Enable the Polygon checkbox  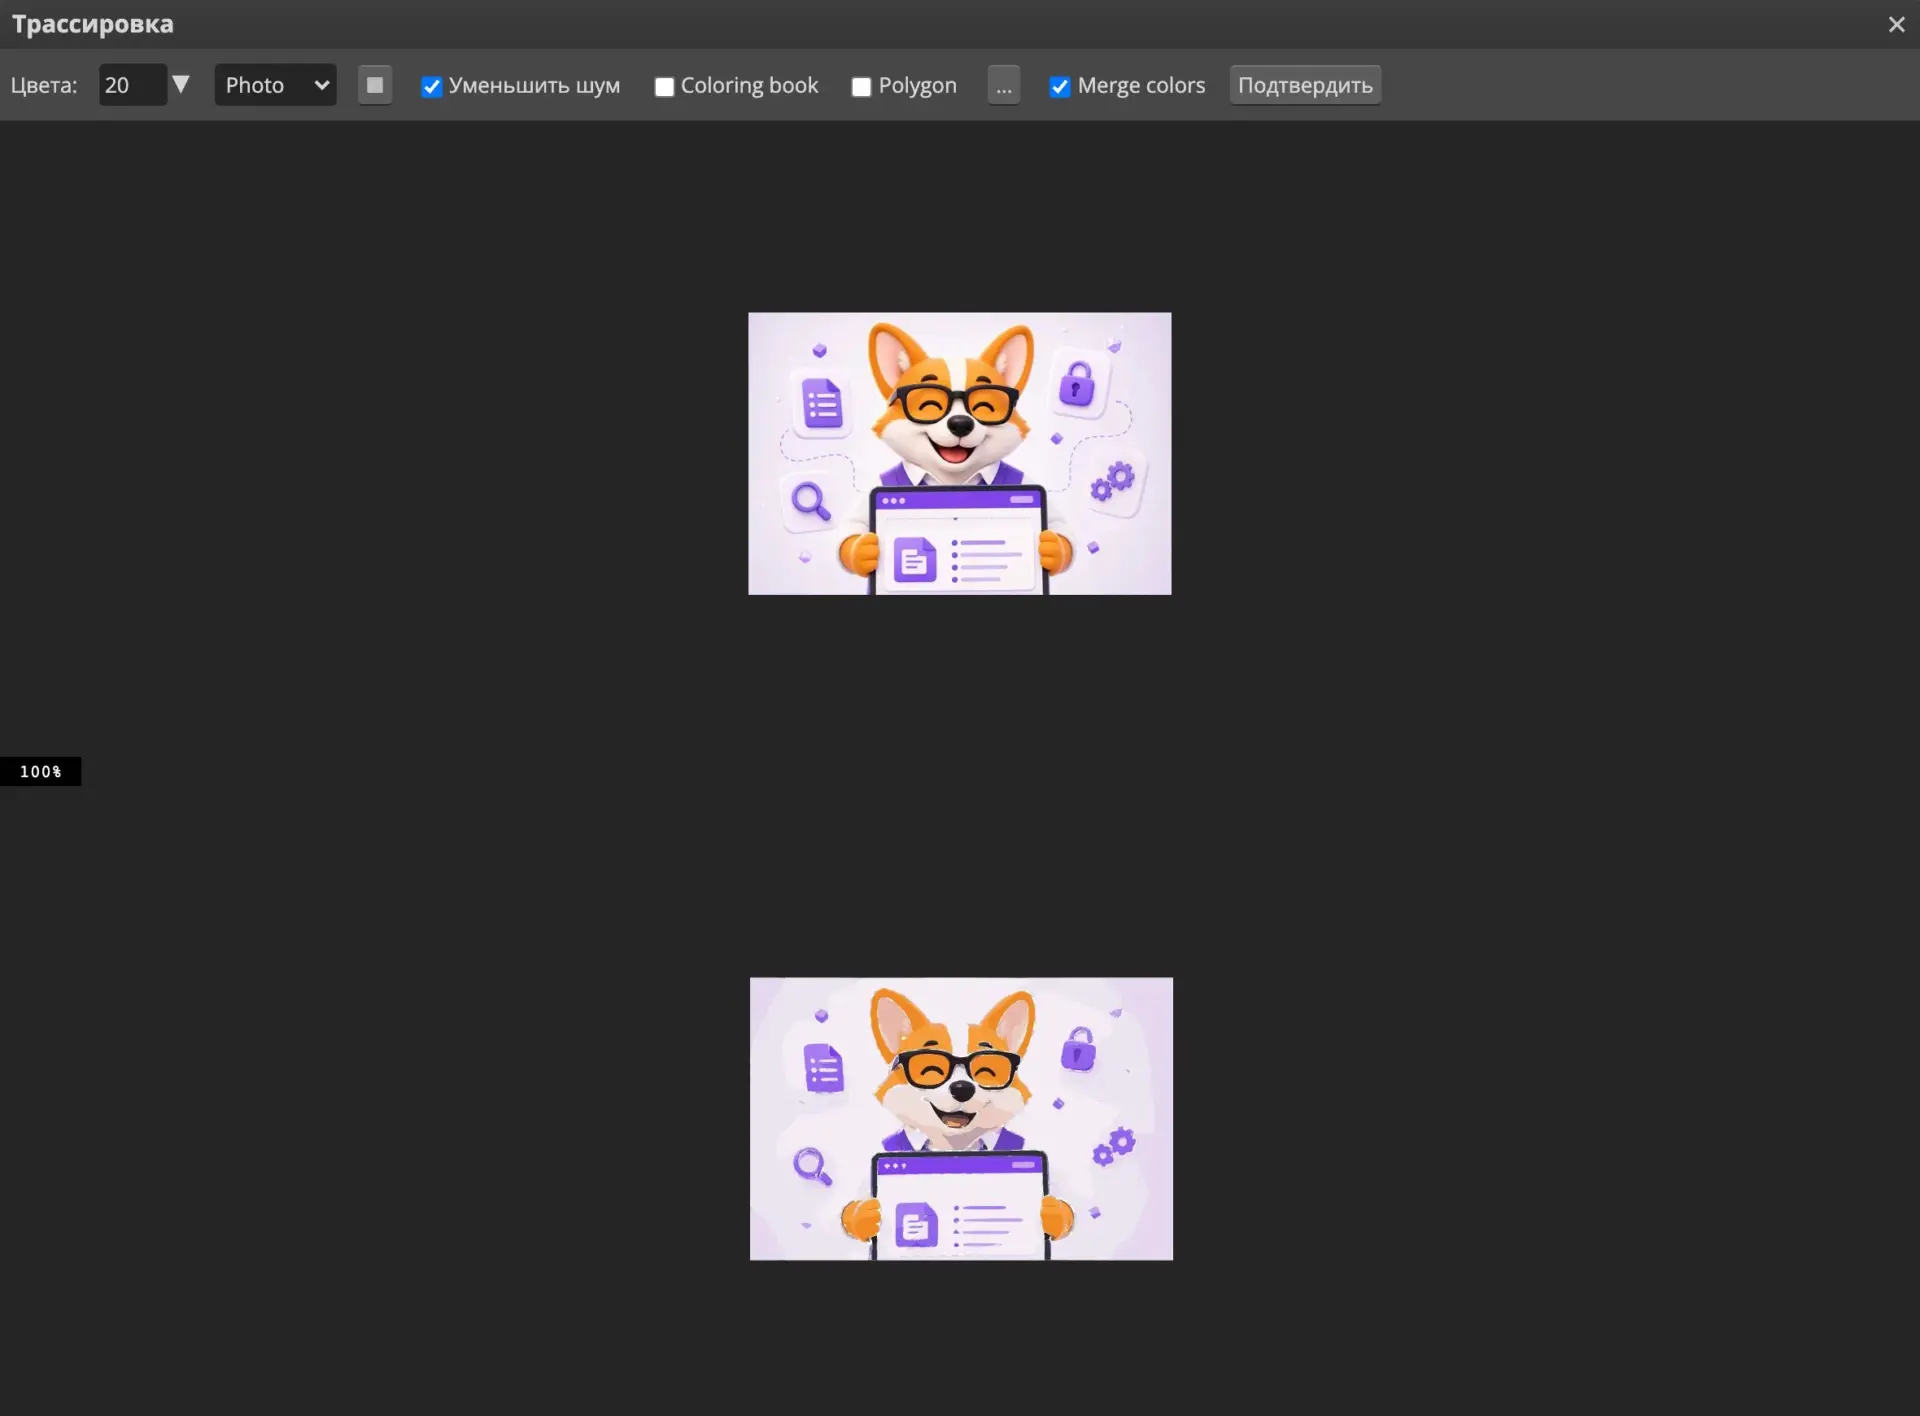(861, 87)
